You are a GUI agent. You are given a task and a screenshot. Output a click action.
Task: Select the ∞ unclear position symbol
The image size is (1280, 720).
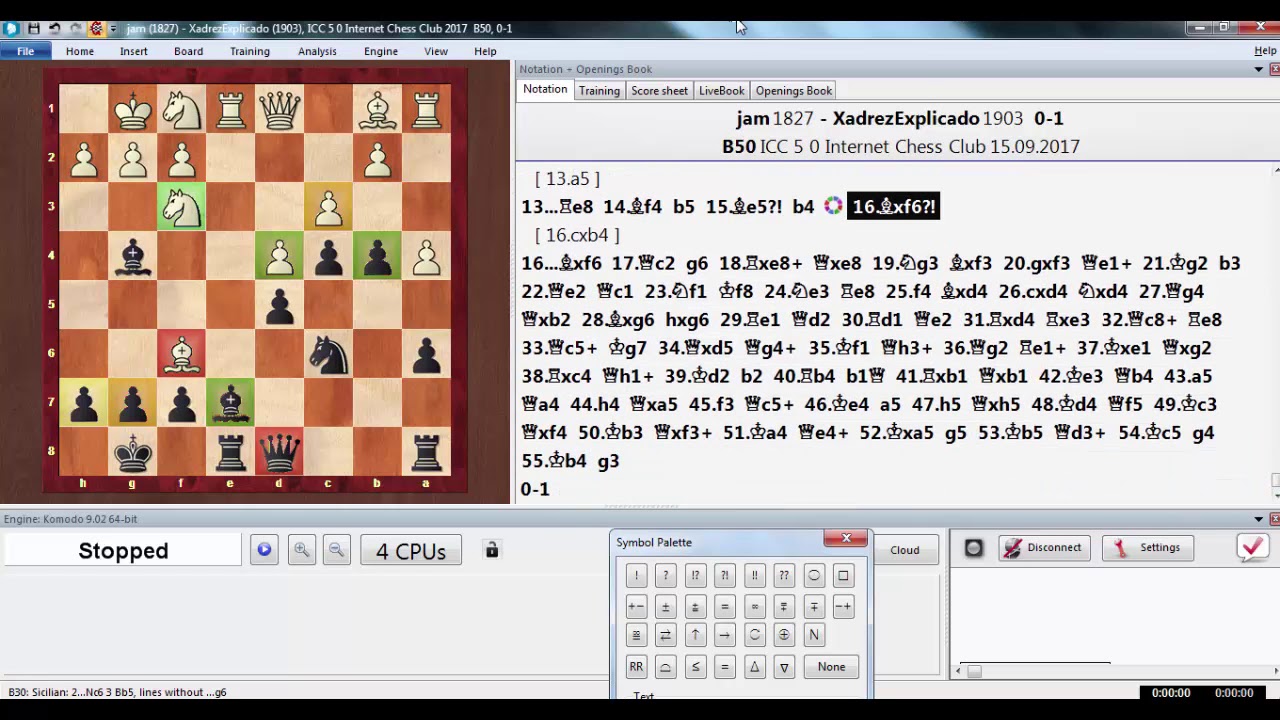coord(754,607)
